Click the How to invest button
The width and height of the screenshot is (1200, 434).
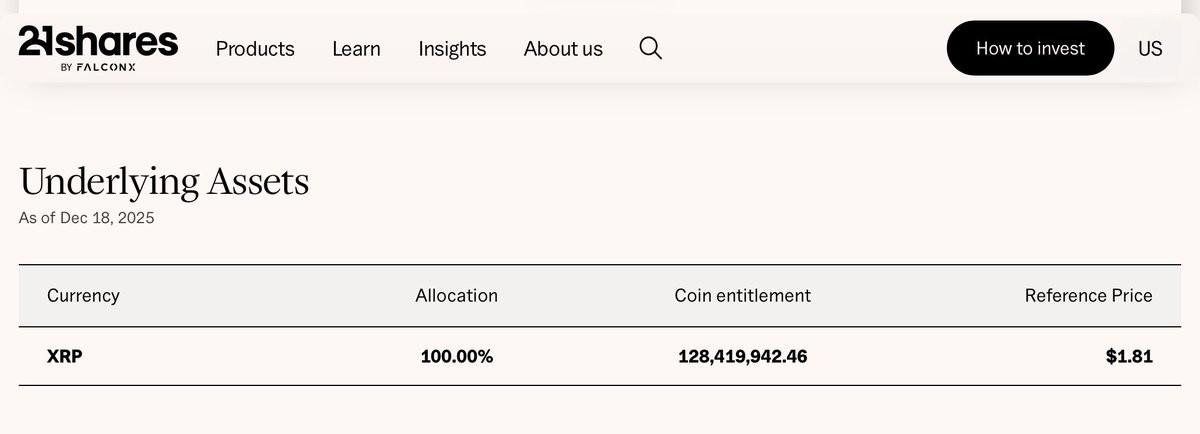click(x=1030, y=48)
